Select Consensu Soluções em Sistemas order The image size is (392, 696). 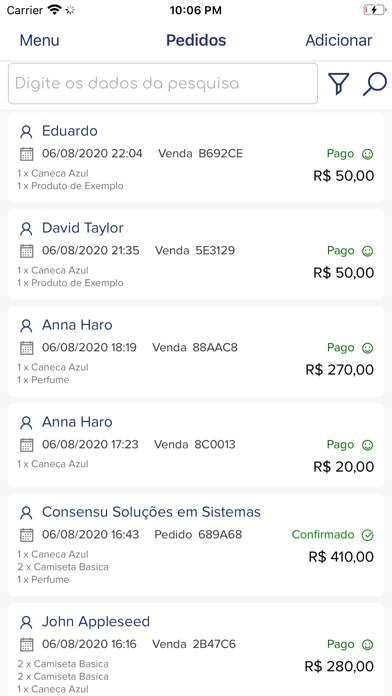[x=196, y=545]
